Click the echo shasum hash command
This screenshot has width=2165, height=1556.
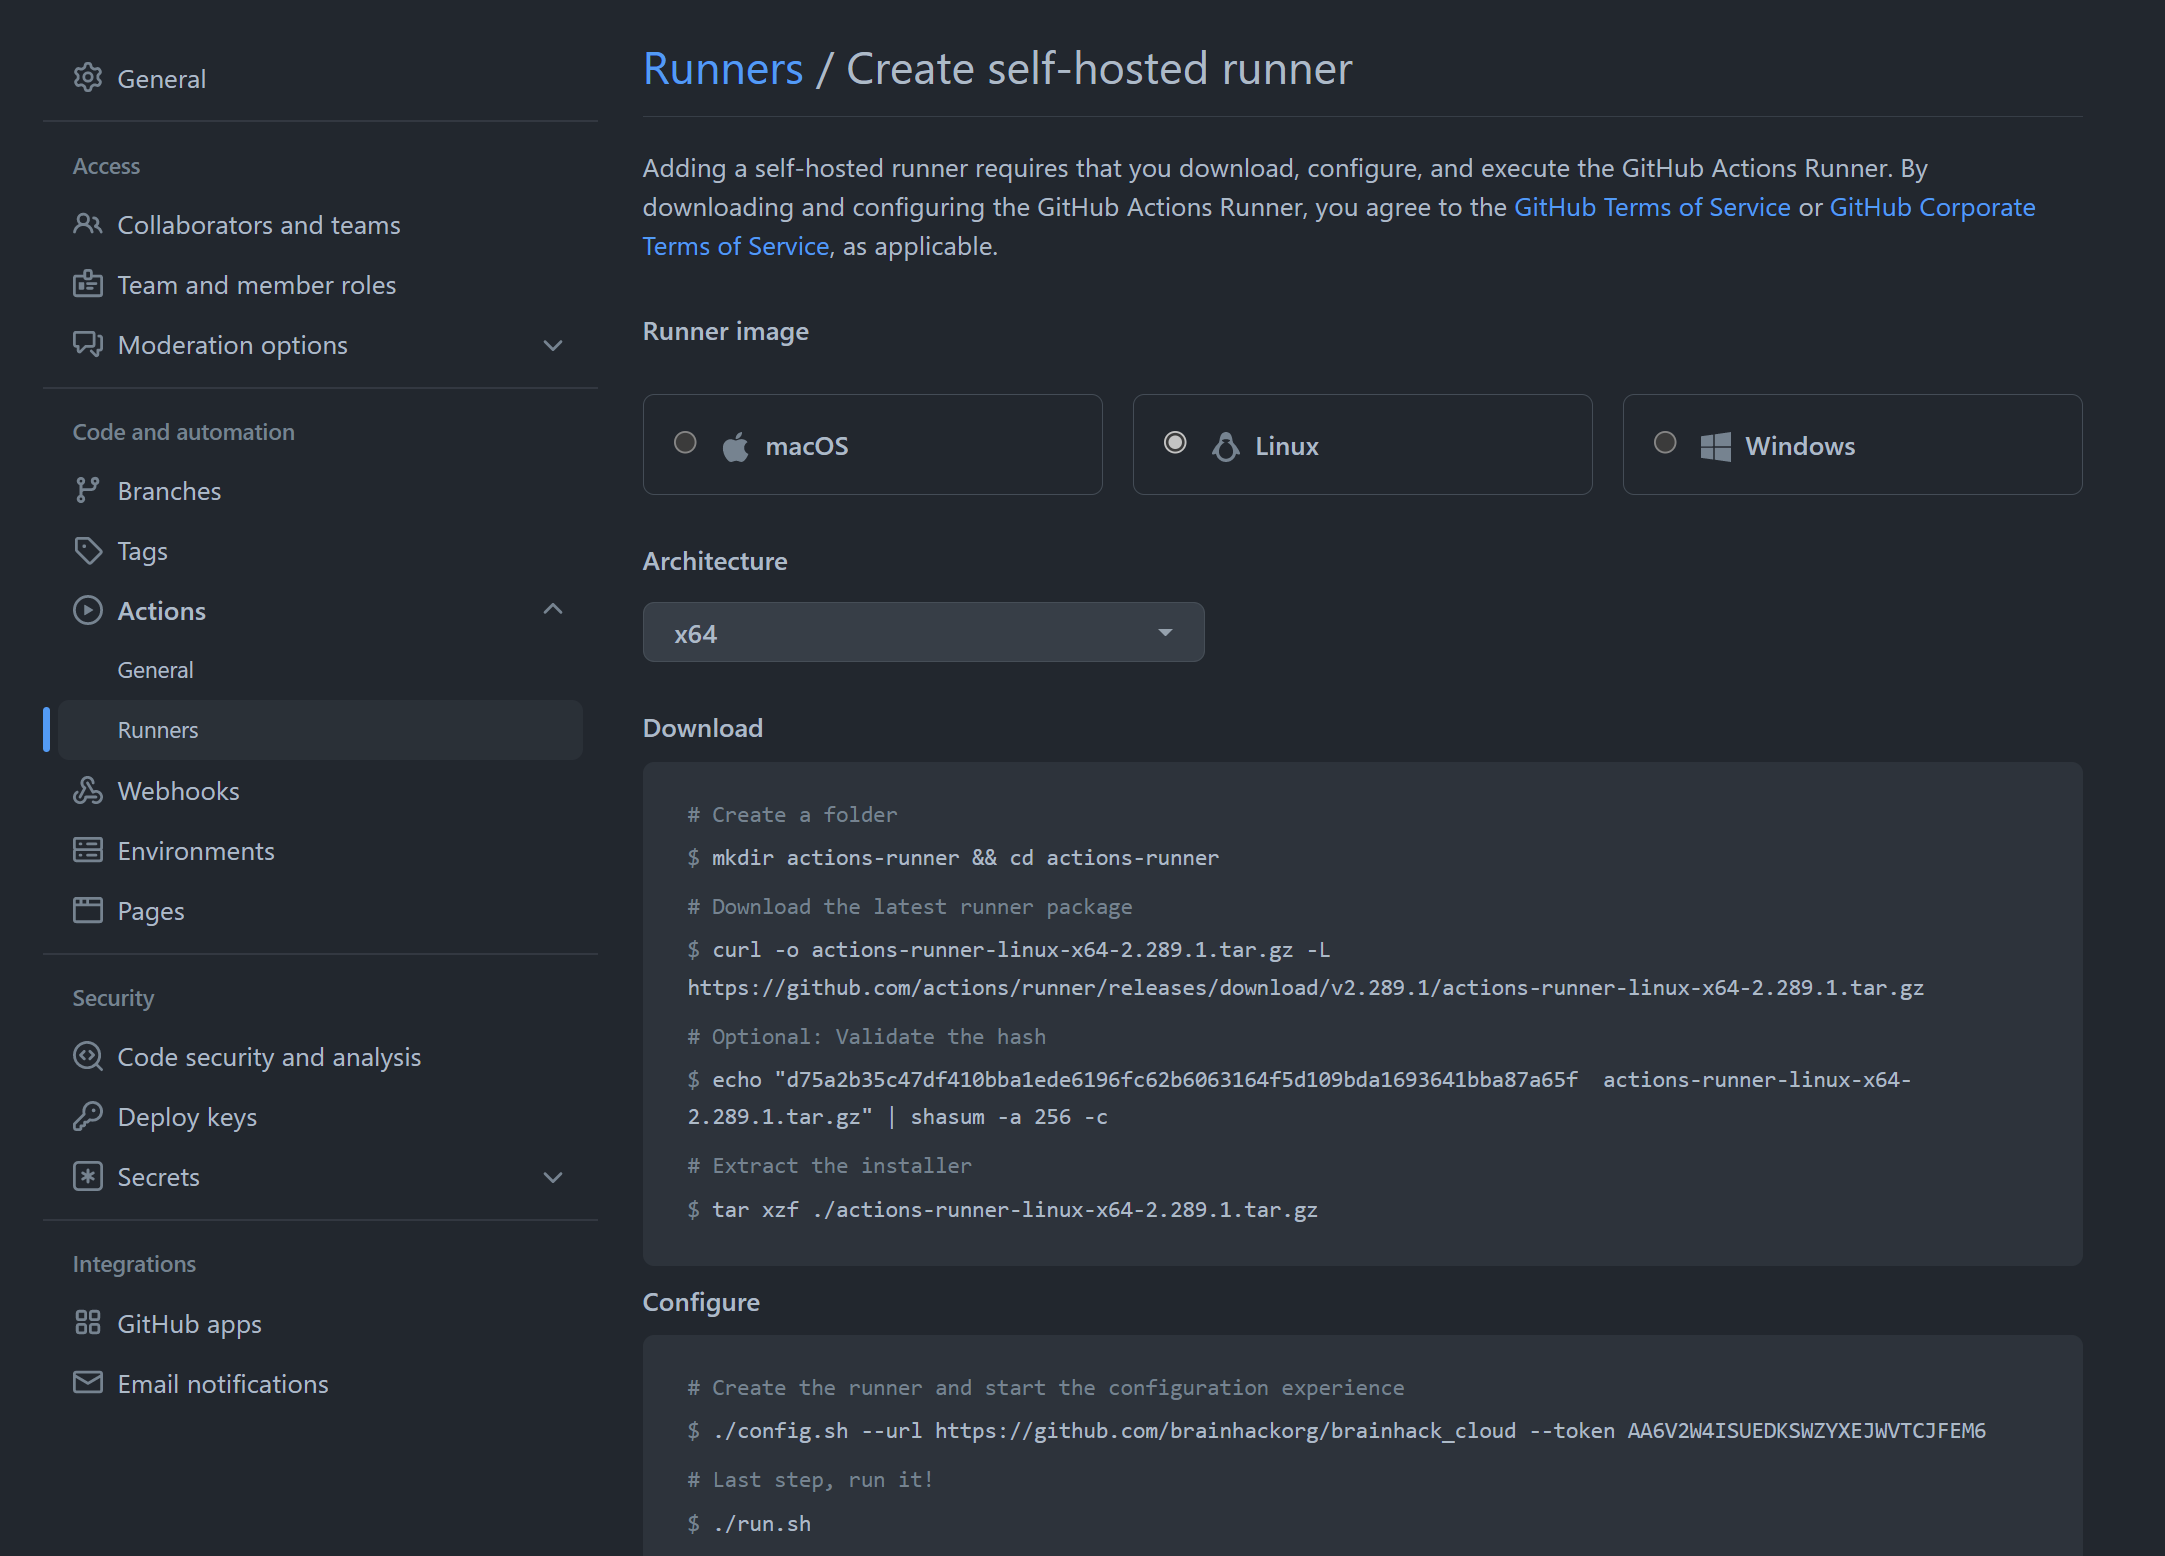(x=1299, y=1098)
